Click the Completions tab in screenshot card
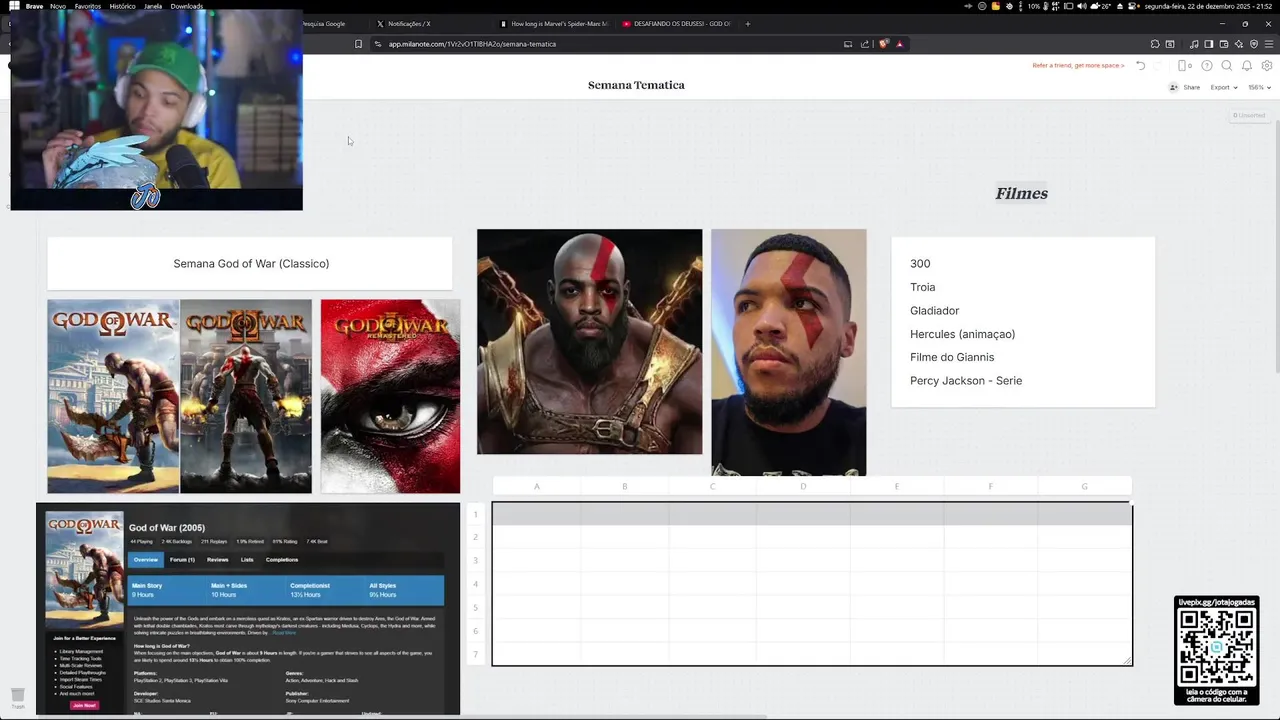The height and width of the screenshot is (720, 1280). (282, 560)
